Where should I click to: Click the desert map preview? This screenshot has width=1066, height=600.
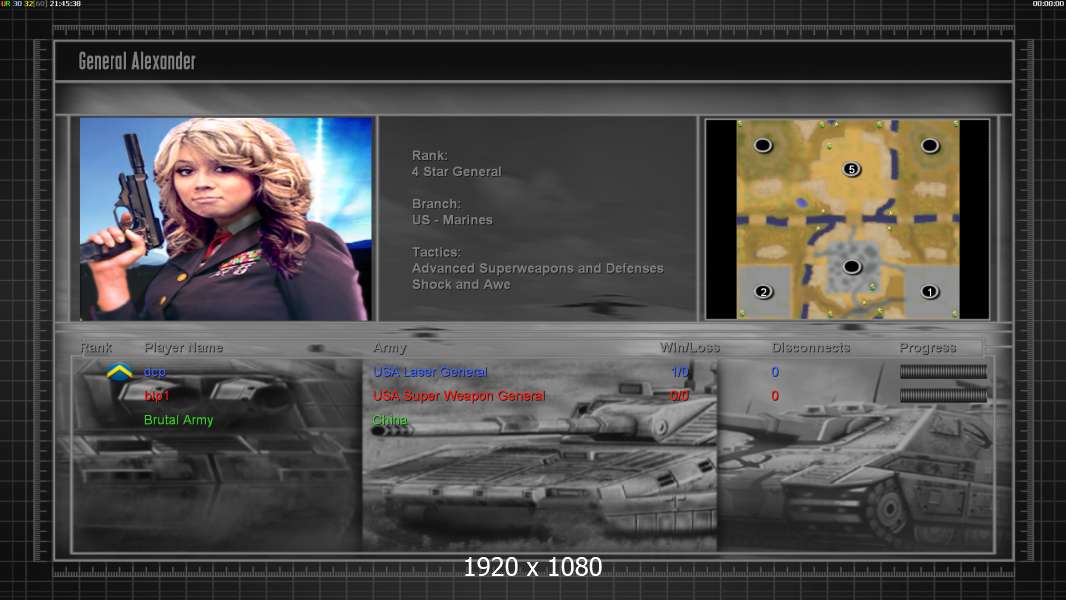point(848,219)
